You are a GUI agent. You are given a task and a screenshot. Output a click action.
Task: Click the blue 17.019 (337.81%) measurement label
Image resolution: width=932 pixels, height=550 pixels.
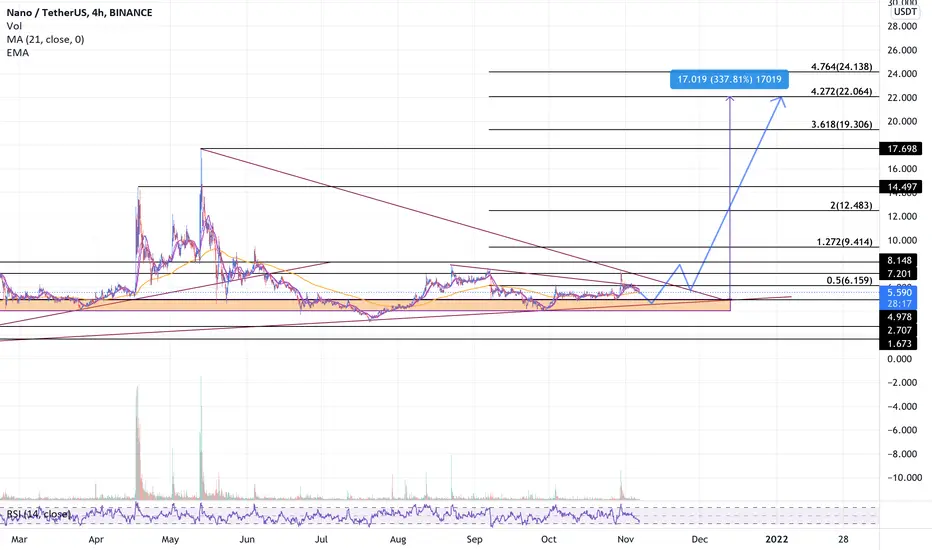(x=729, y=79)
